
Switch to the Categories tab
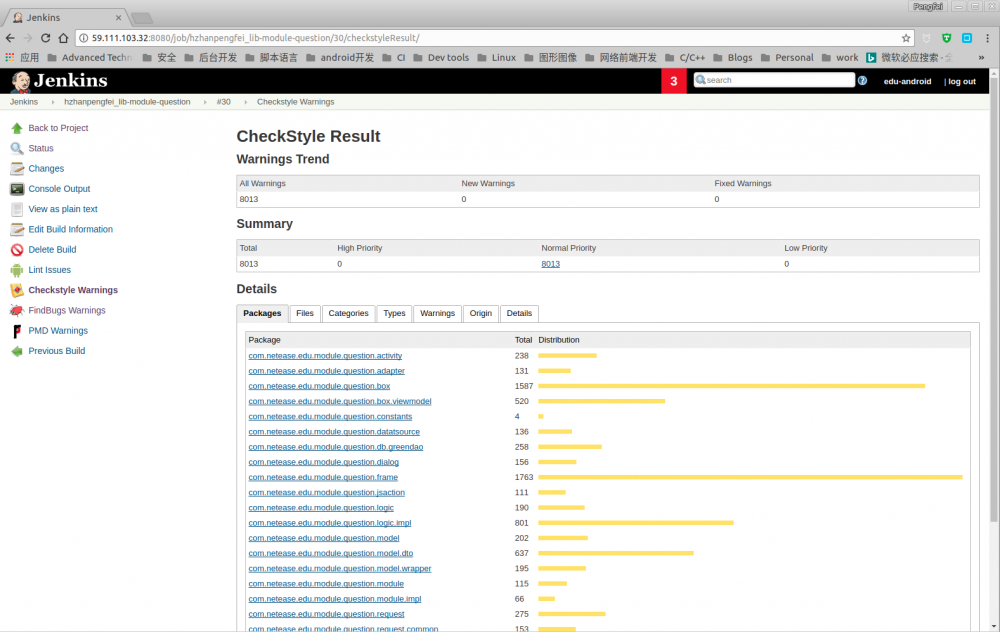pos(348,313)
